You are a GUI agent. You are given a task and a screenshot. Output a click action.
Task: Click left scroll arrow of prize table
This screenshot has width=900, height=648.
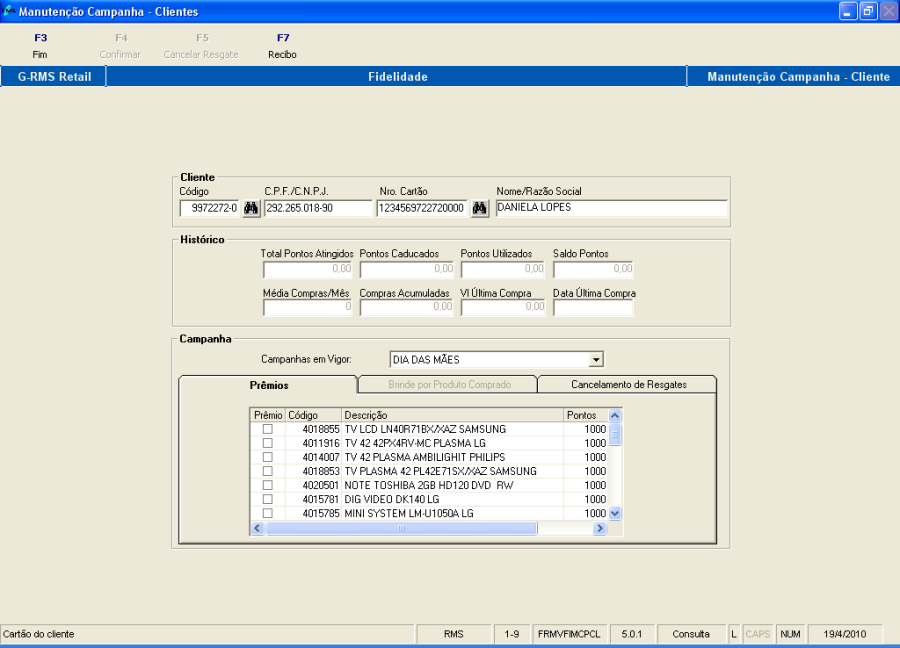(257, 527)
